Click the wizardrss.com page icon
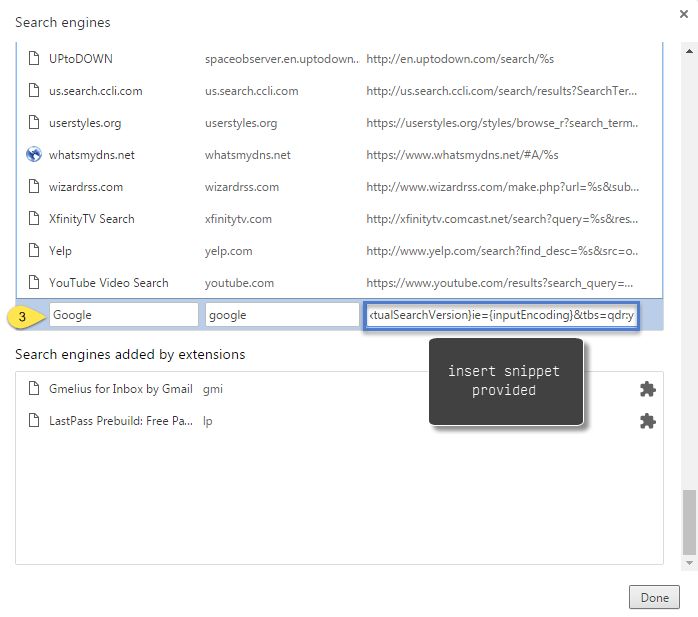The width and height of the screenshot is (698, 617). 34,187
